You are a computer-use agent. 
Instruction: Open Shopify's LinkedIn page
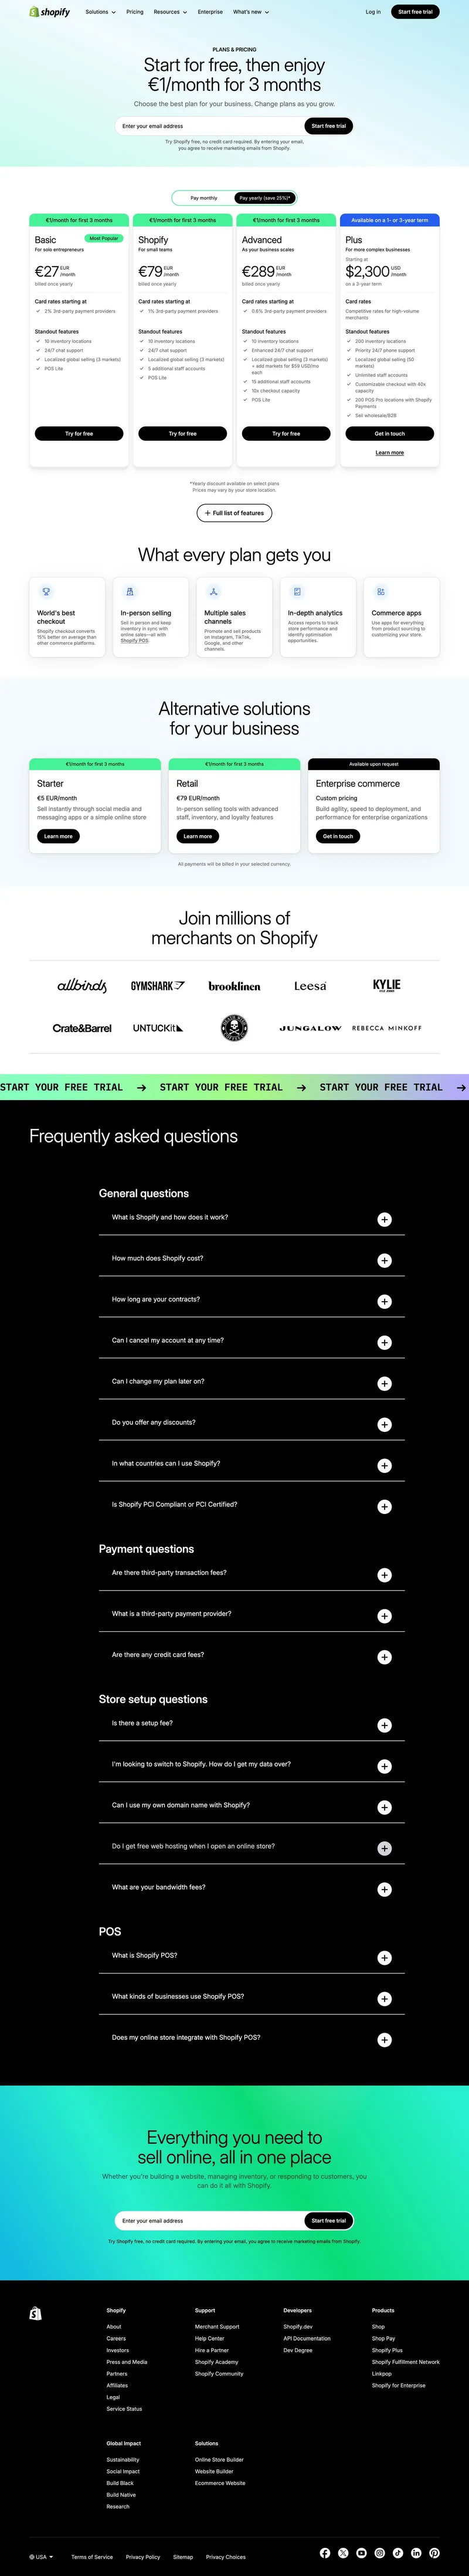416,2553
